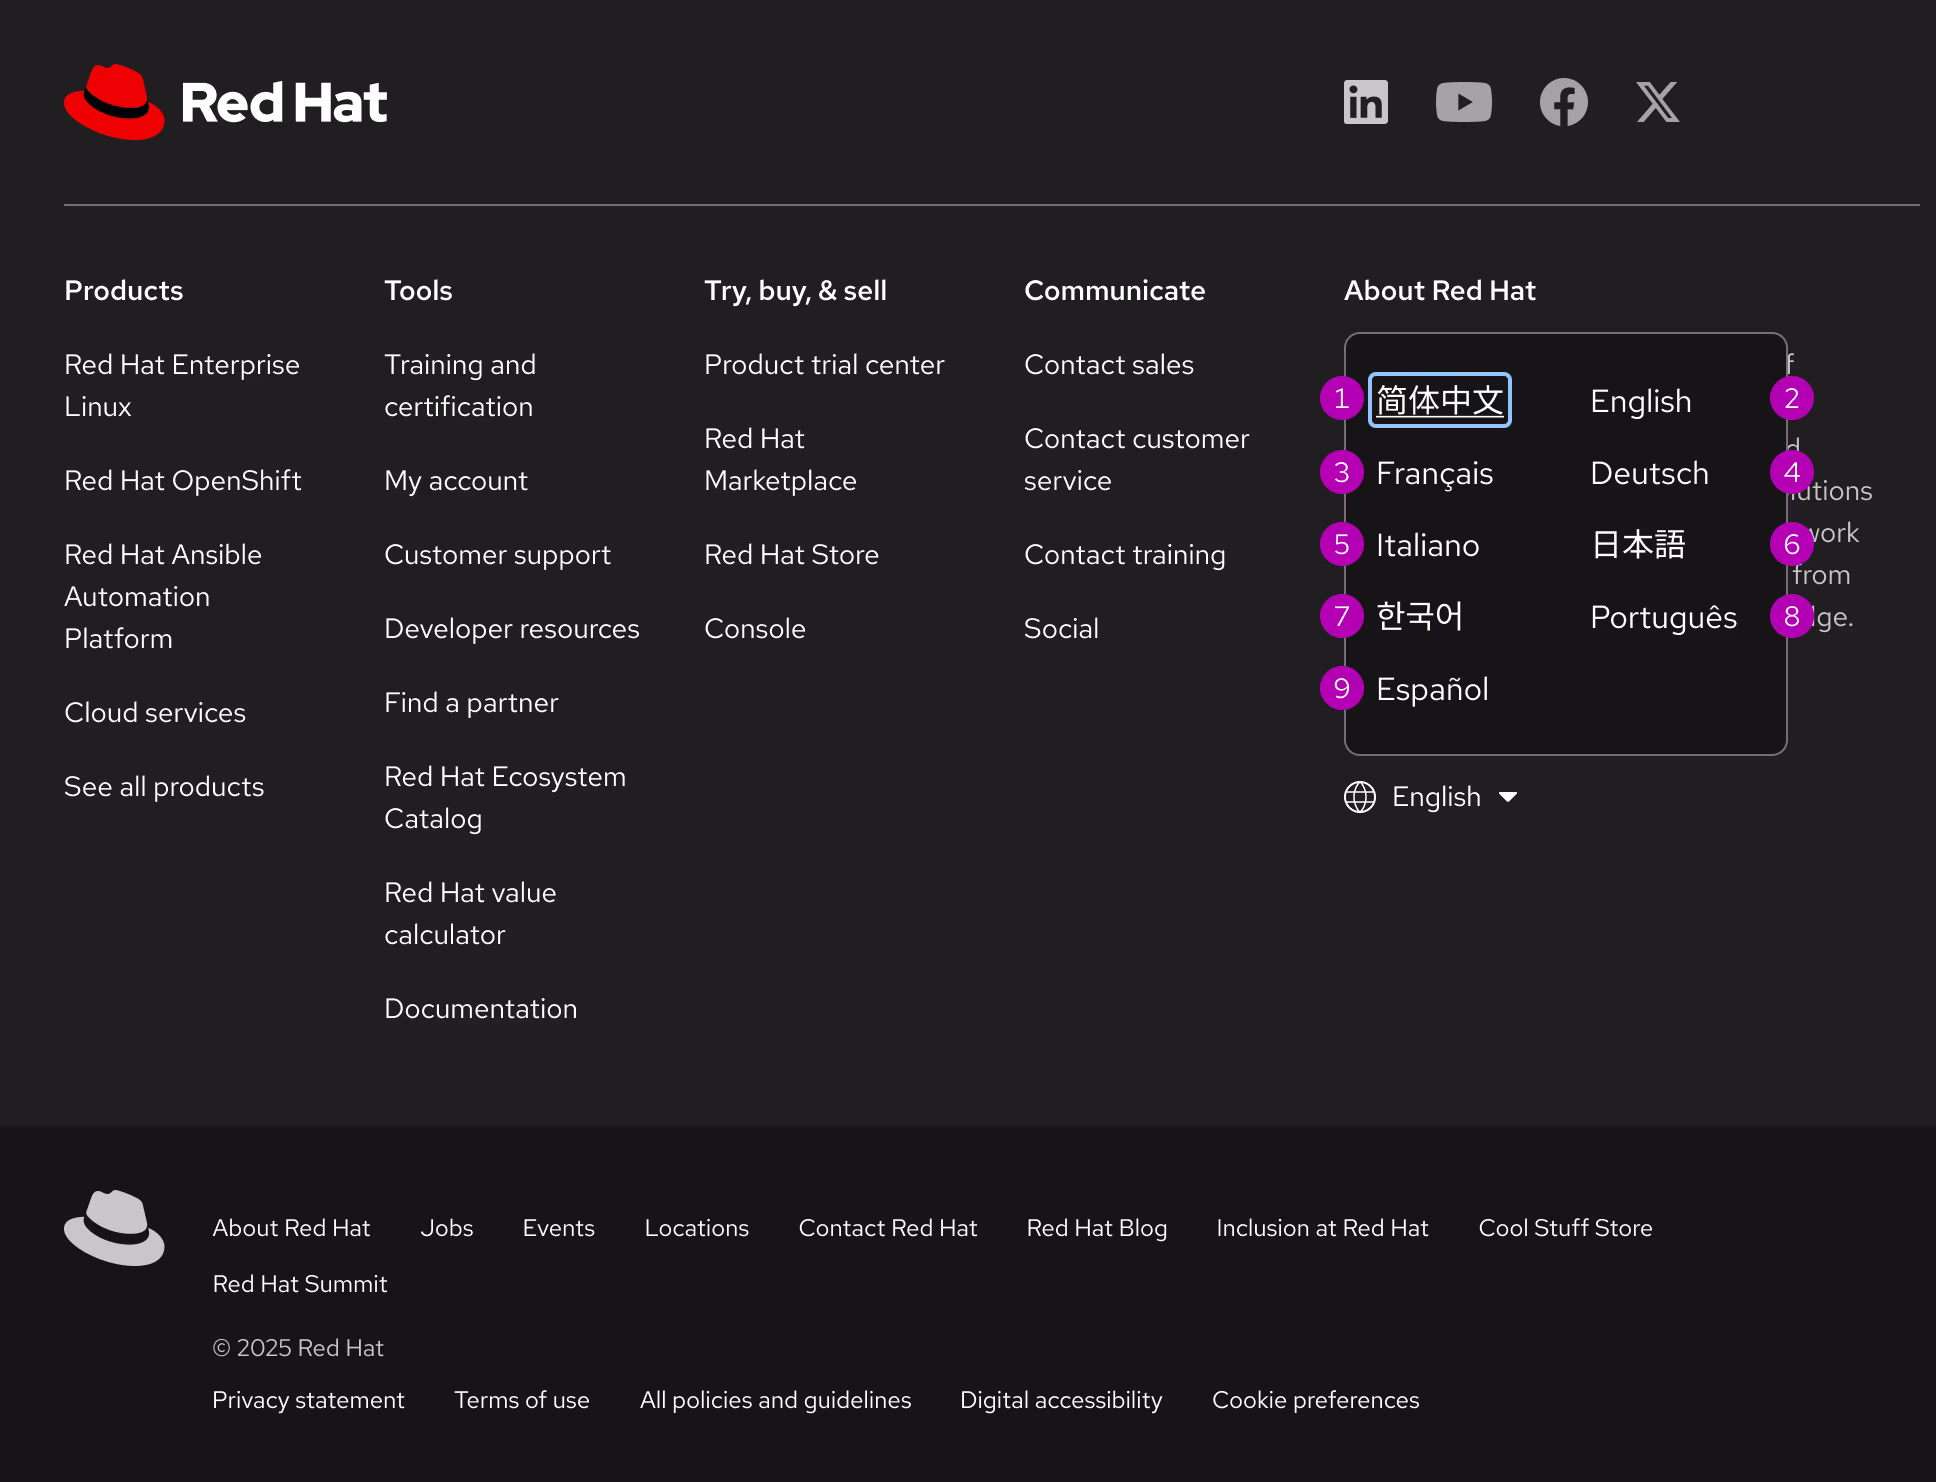The width and height of the screenshot is (1936, 1482).
Task: Pick 日本語 from the language options
Action: click(x=1638, y=544)
